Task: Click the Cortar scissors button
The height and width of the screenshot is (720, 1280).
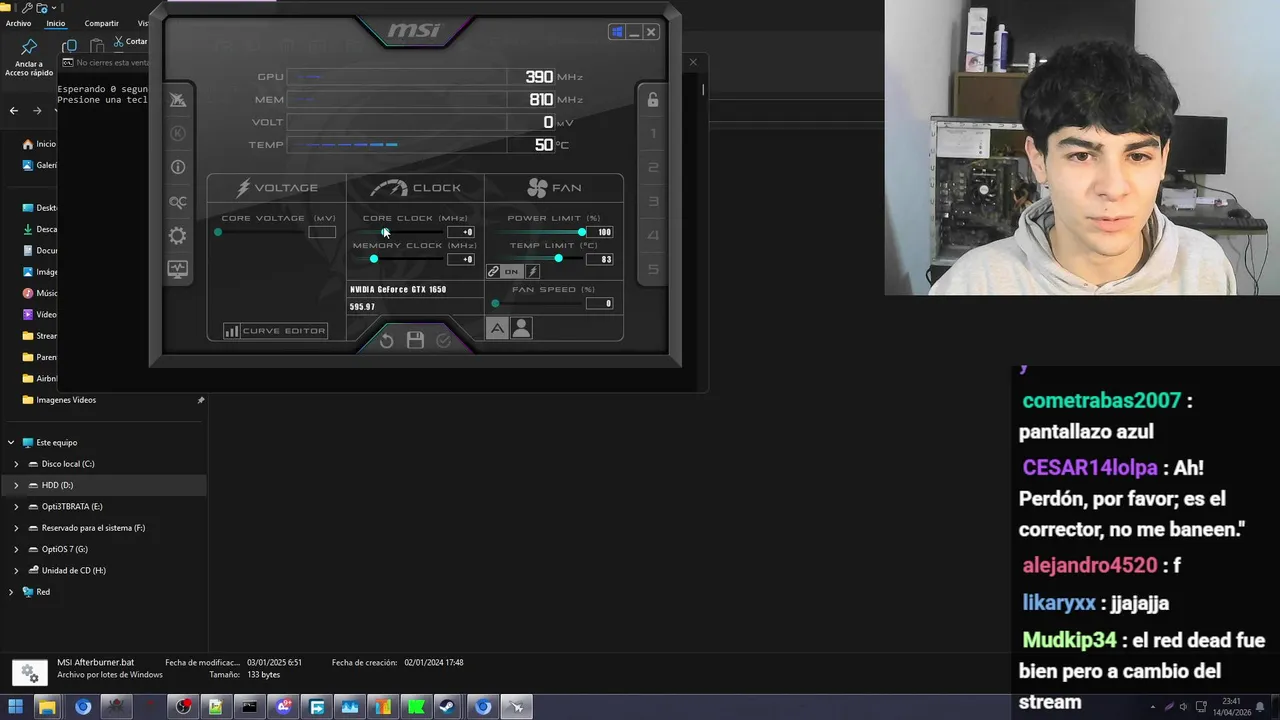Action: pyautogui.click(x=130, y=41)
